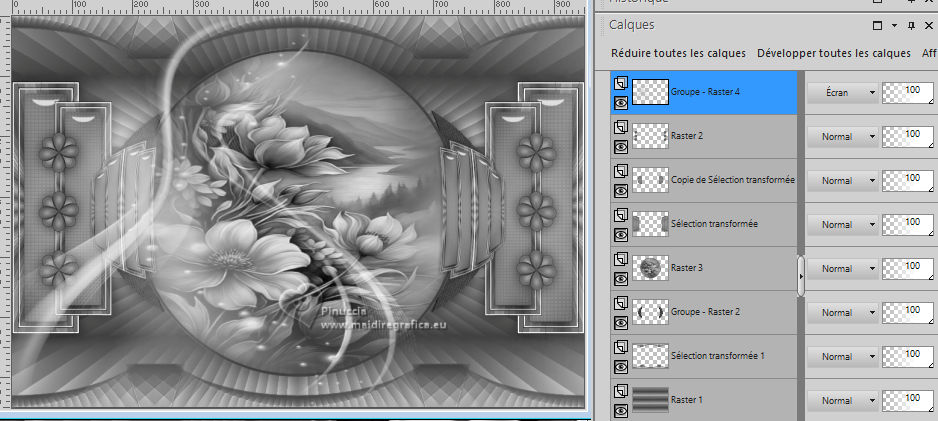The width and height of the screenshot is (938, 421).
Task: Click Réduire toutes les calques
Action: (x=678, y=53)
